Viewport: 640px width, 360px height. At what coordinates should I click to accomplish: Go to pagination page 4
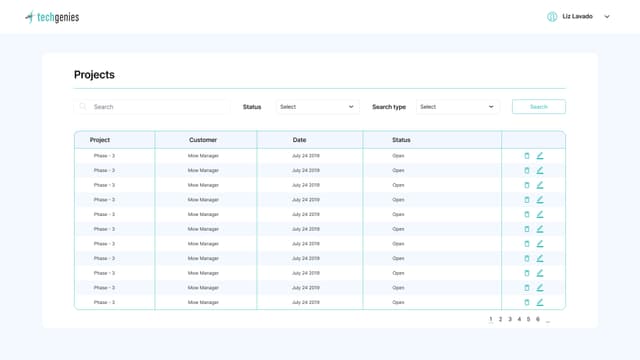pyautogui.click(x=519, y=319)
